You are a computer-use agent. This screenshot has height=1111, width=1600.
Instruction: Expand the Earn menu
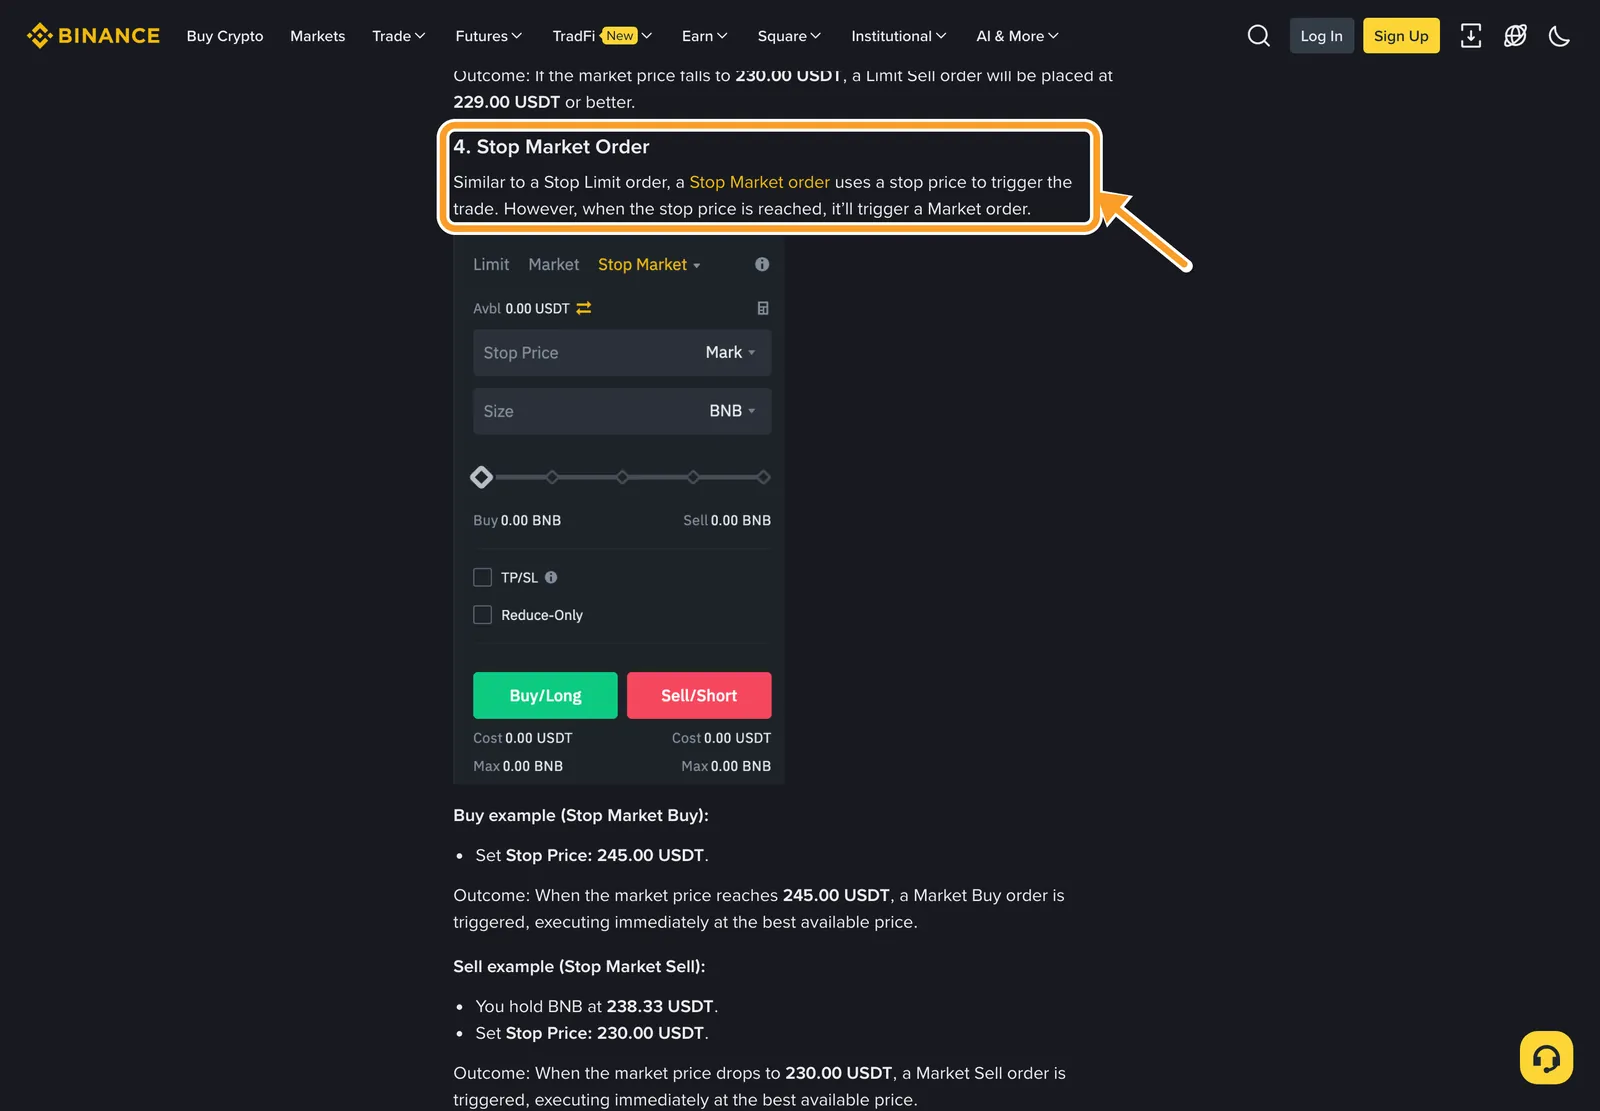pyautogui.click(x=705, y=36)
